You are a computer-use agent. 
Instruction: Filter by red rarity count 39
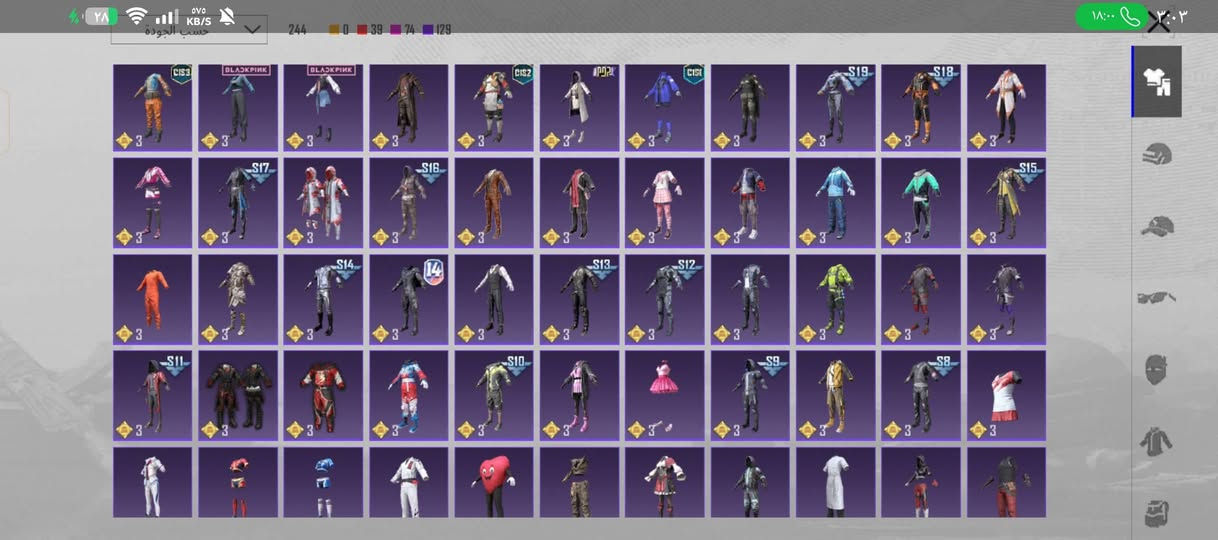(370, 30)
